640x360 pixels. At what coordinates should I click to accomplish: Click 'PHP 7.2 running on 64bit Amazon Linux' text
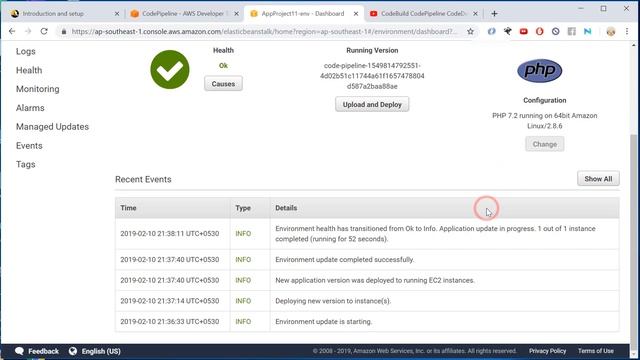point(544,121)
